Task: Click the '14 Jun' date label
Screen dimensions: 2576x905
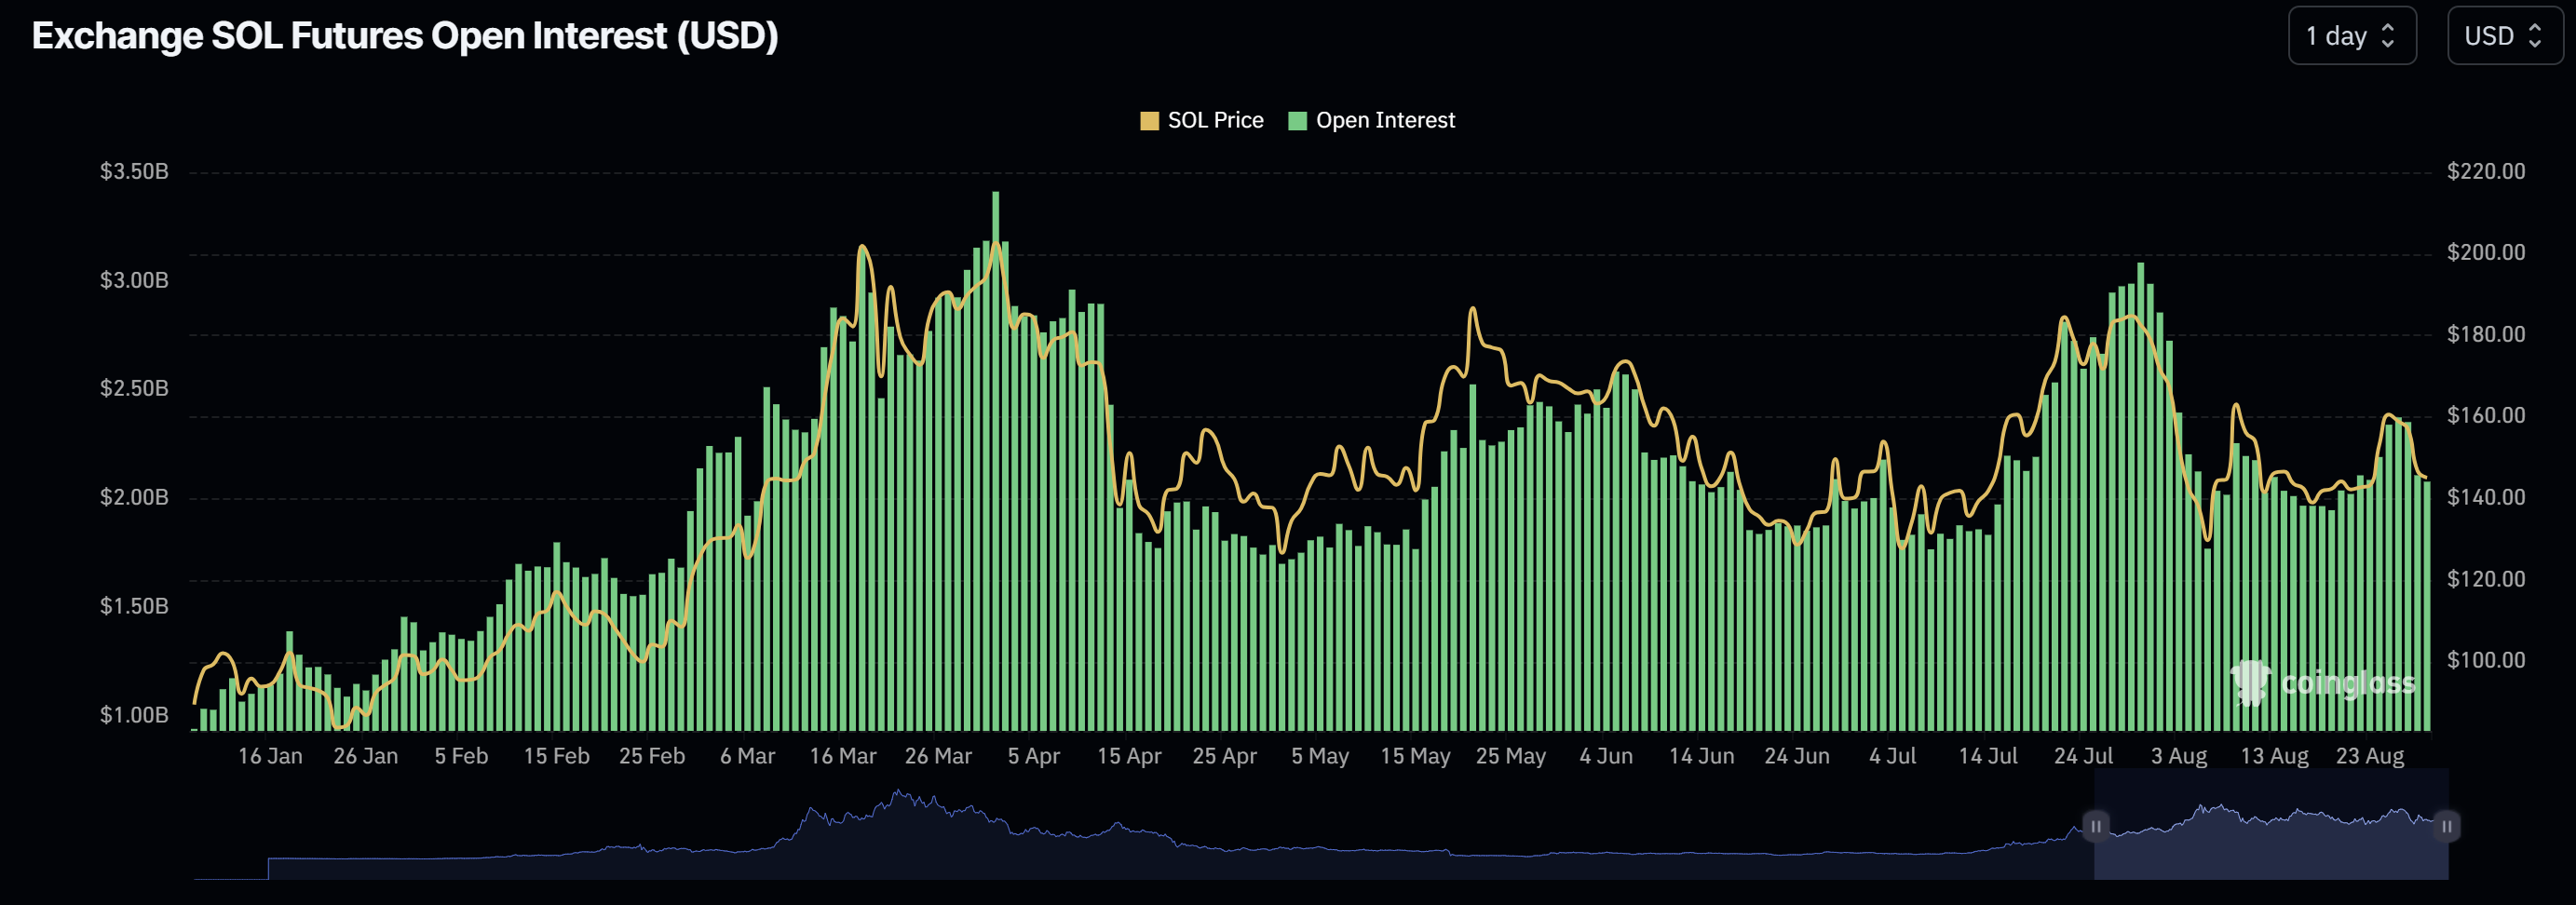Action: [x=1701, y=756]
